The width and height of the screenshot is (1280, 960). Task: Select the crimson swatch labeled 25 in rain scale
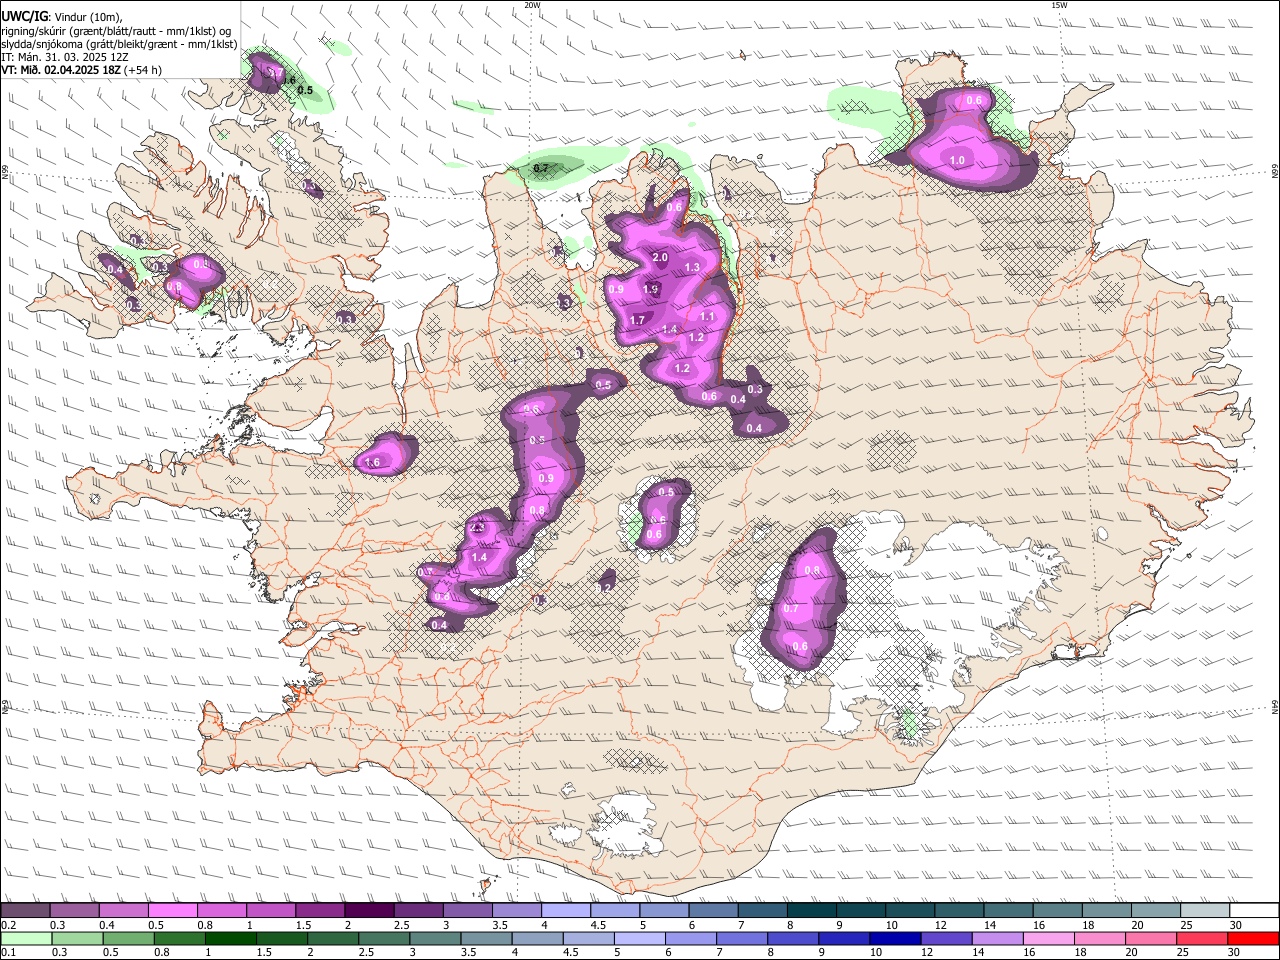tap(1201, 938)
